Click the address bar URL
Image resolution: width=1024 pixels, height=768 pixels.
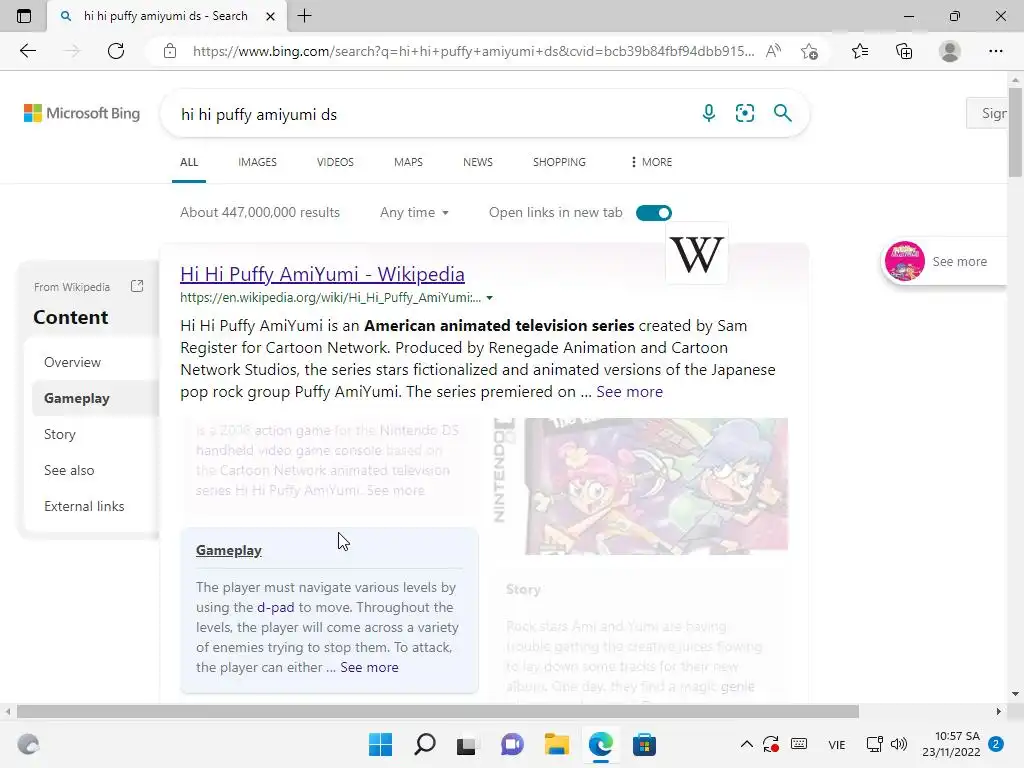(x=473, y=51)
